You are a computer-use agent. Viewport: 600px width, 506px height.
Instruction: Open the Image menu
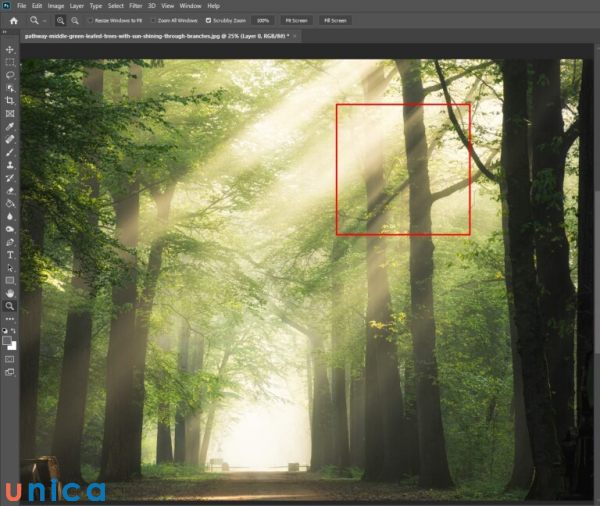click(56, 6)
